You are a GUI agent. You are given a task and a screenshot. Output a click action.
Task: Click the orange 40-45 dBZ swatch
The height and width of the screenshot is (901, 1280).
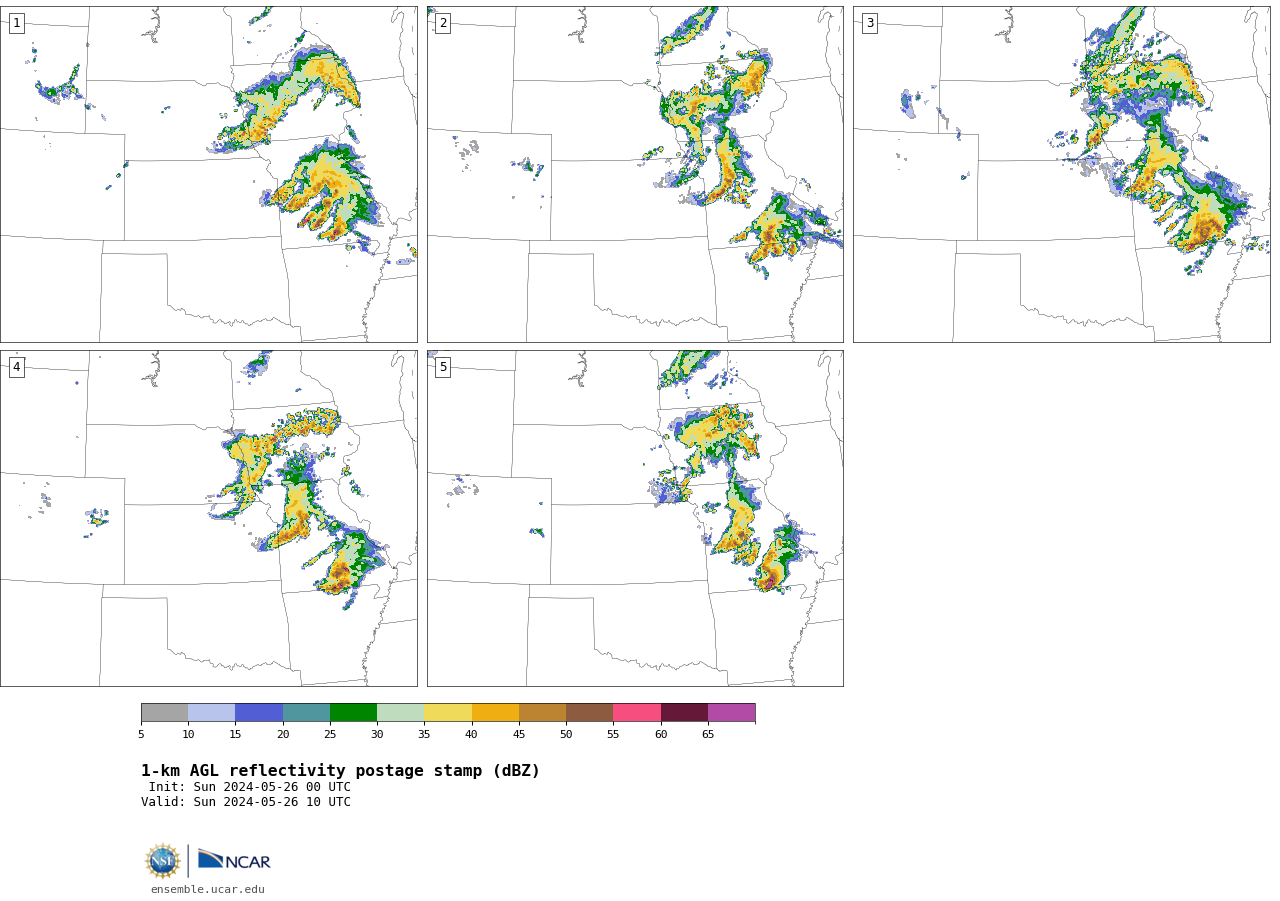coord(495,712)
